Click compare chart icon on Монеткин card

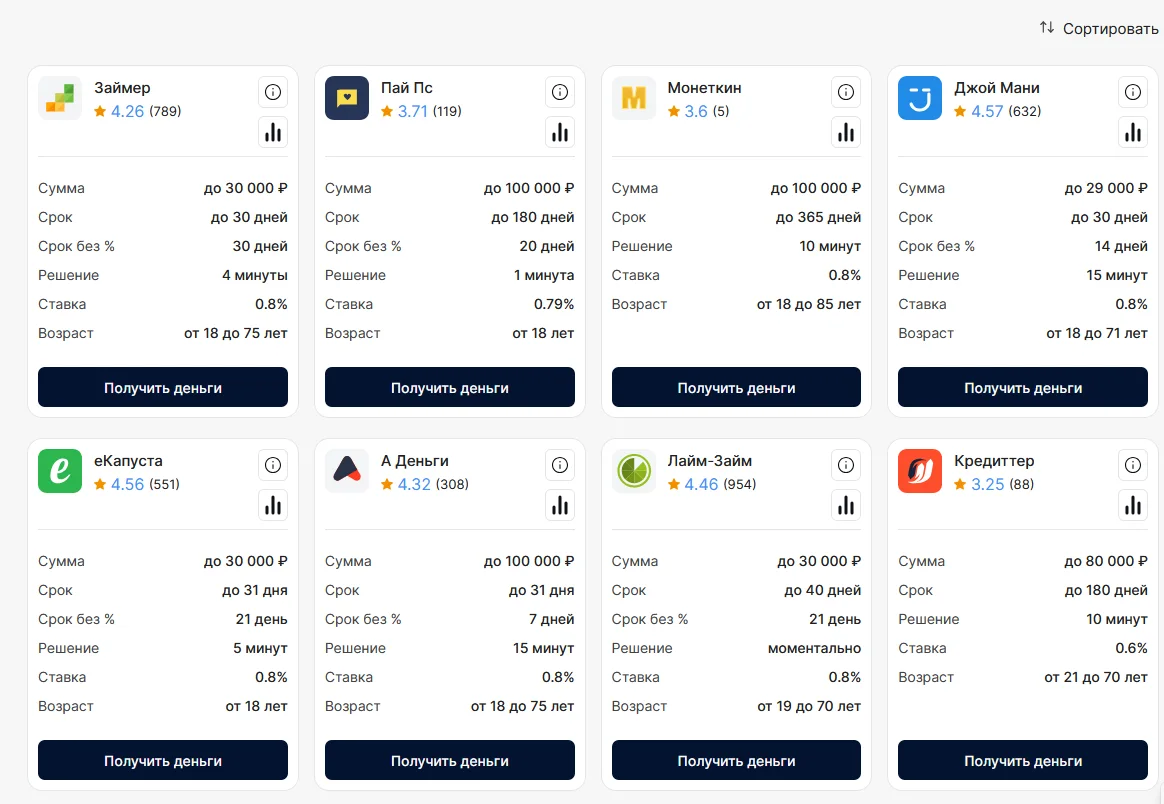click(846, 132)
